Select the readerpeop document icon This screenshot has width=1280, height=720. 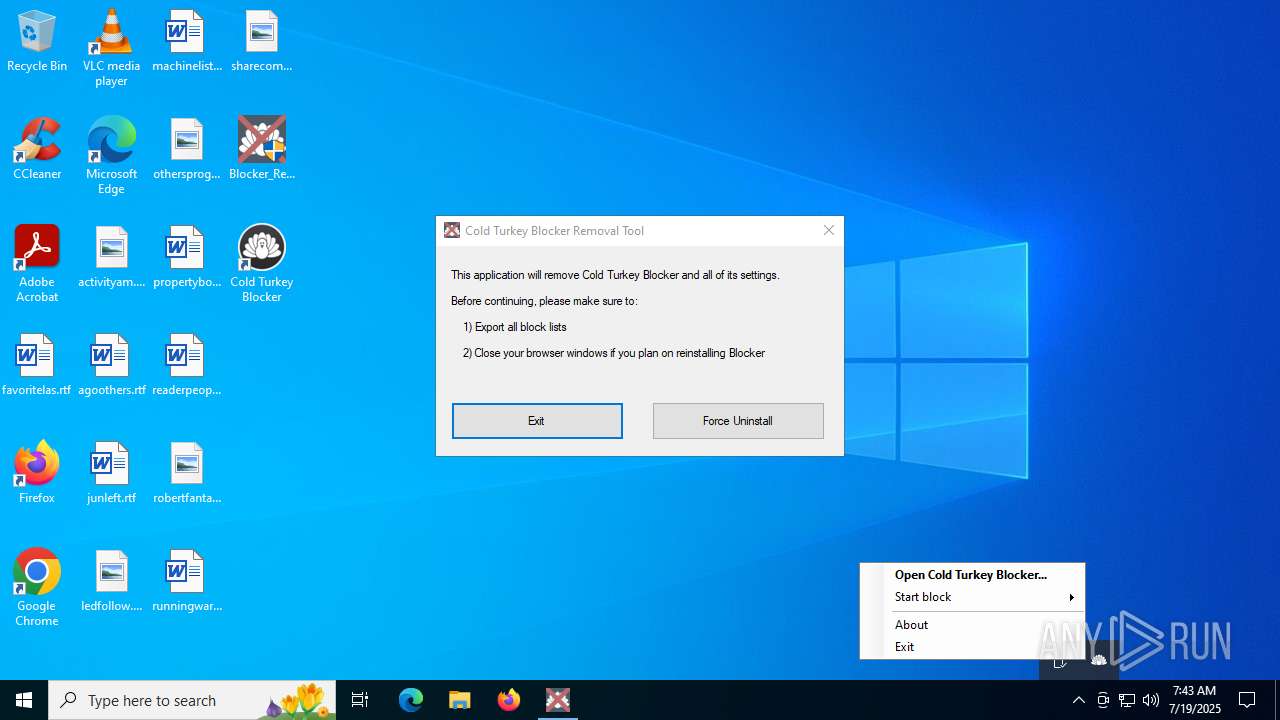click(187, 366)
